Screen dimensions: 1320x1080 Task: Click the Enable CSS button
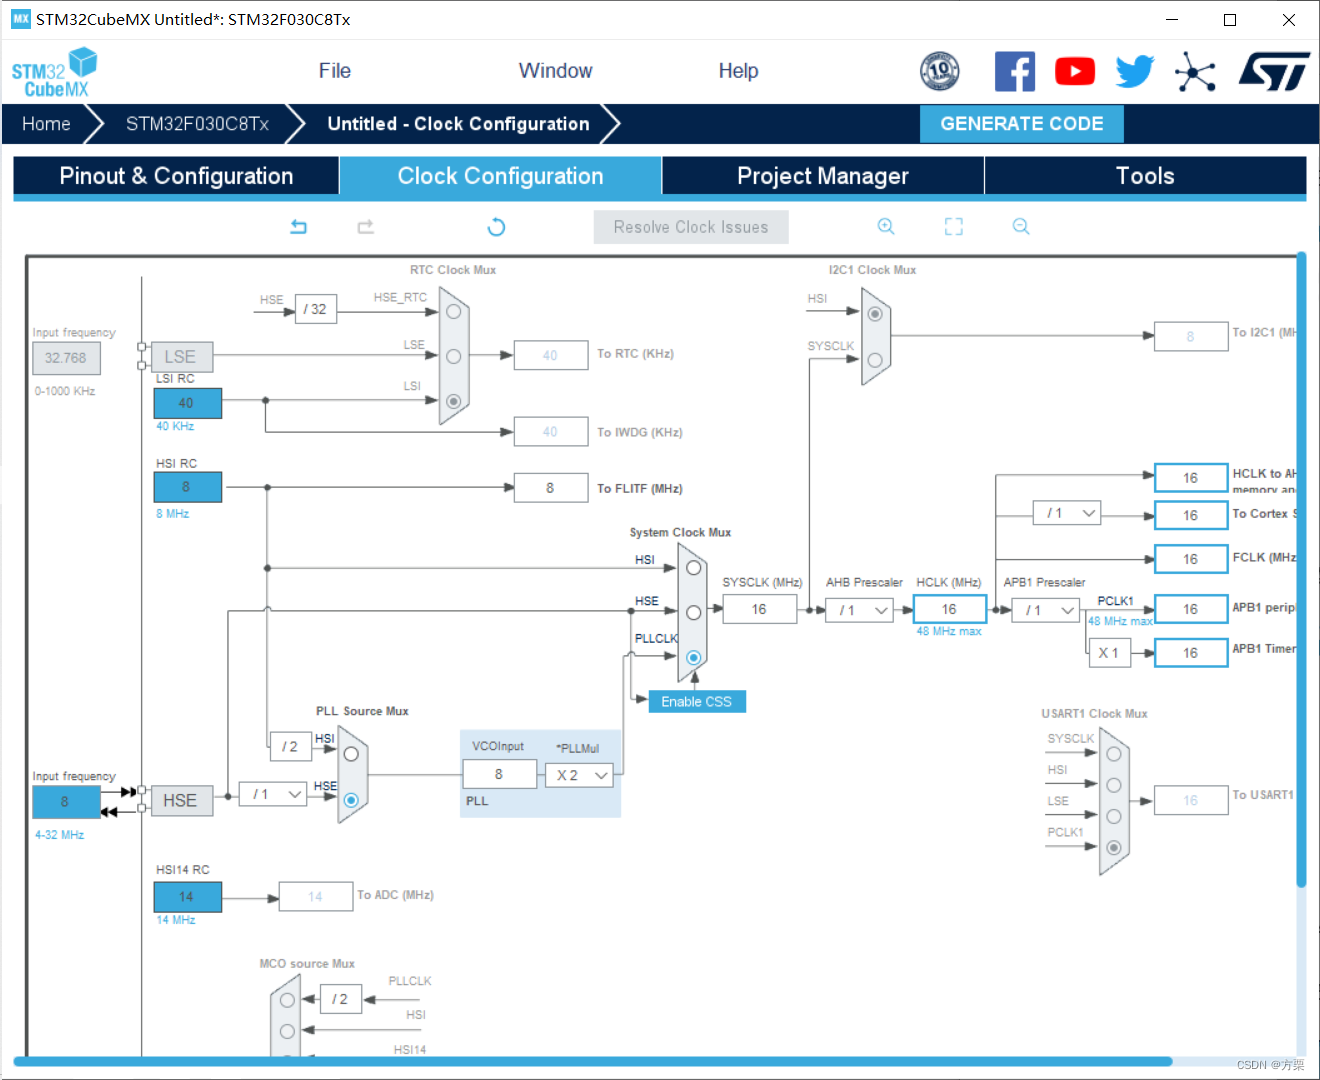coord(697,702)
